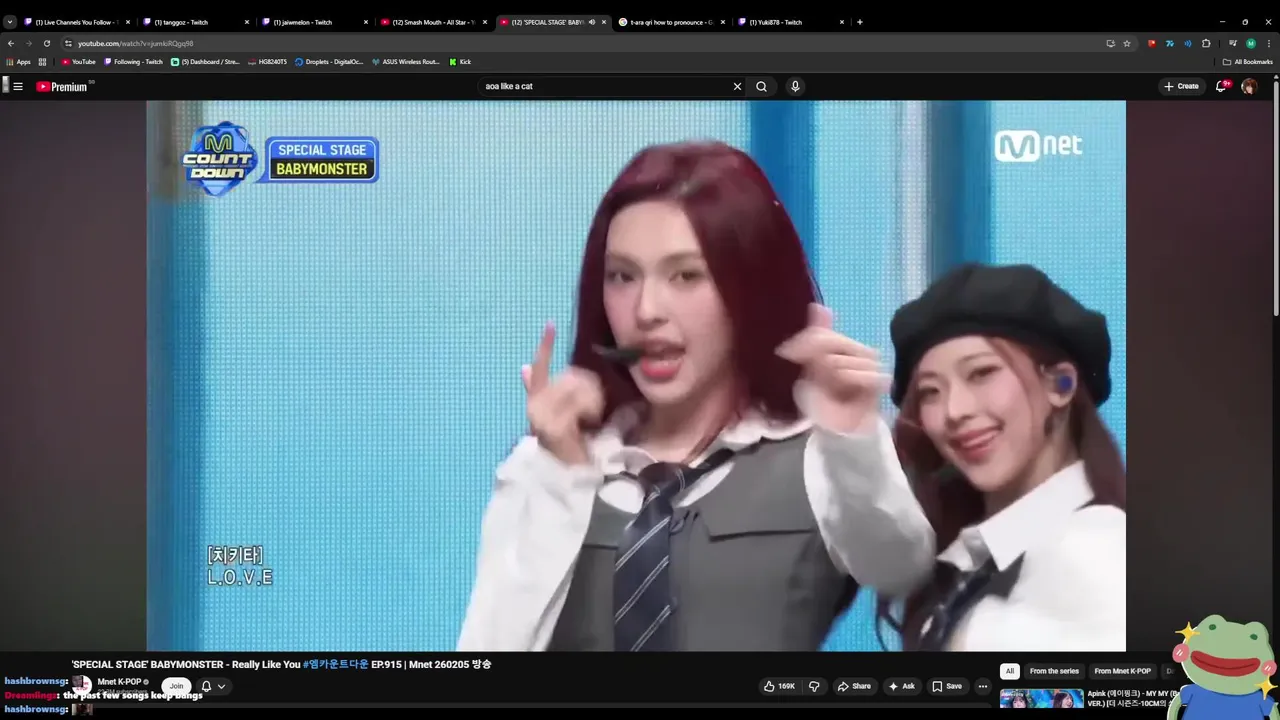Bookmark this page with star icon
The image size is (1280, 720).
1127,43
